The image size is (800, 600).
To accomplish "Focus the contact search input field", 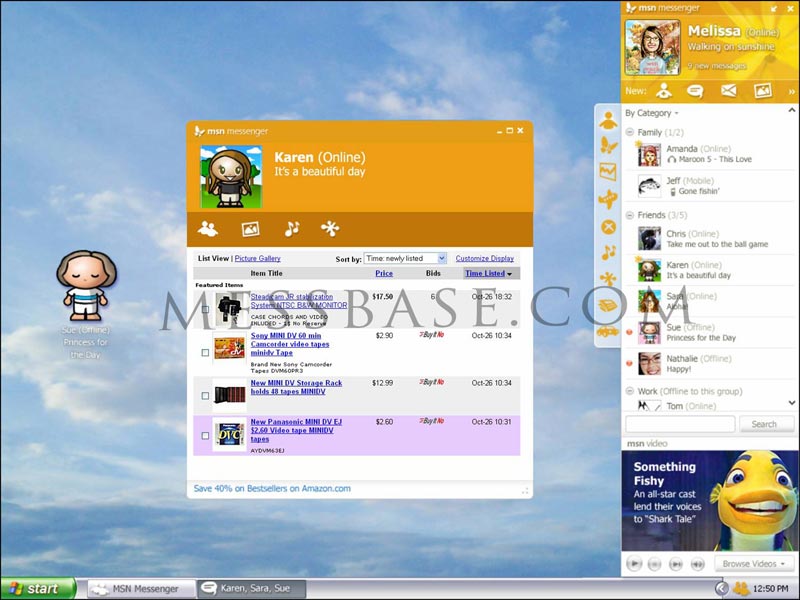I will [x=680, y=423].
